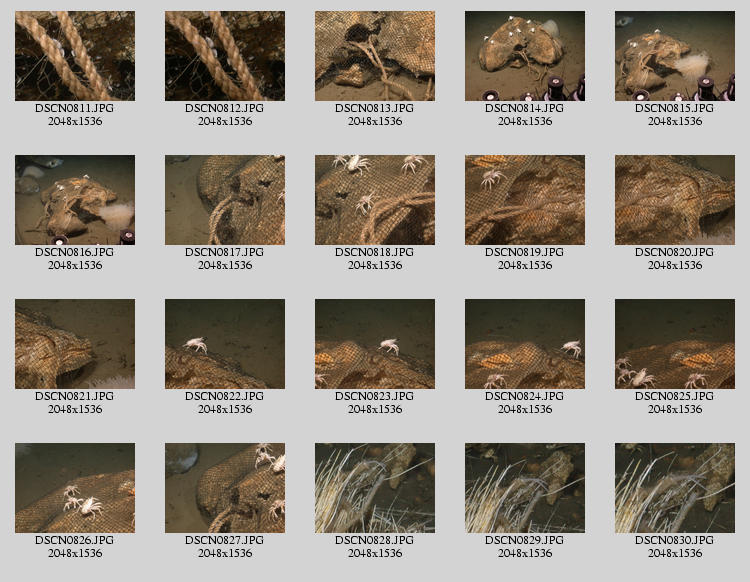Select thumbnail for DSCN0812.JPG
Viewport: 750px width, 582px height.
225,56
